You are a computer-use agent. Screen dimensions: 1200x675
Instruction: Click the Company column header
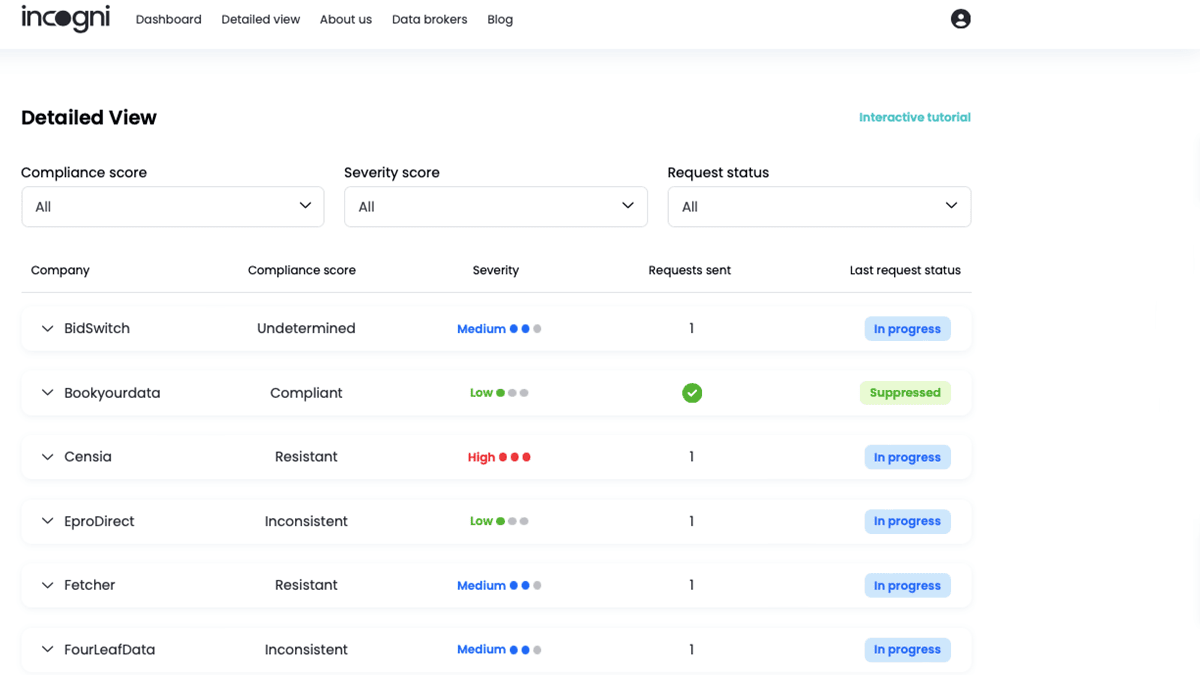point(60,270)
